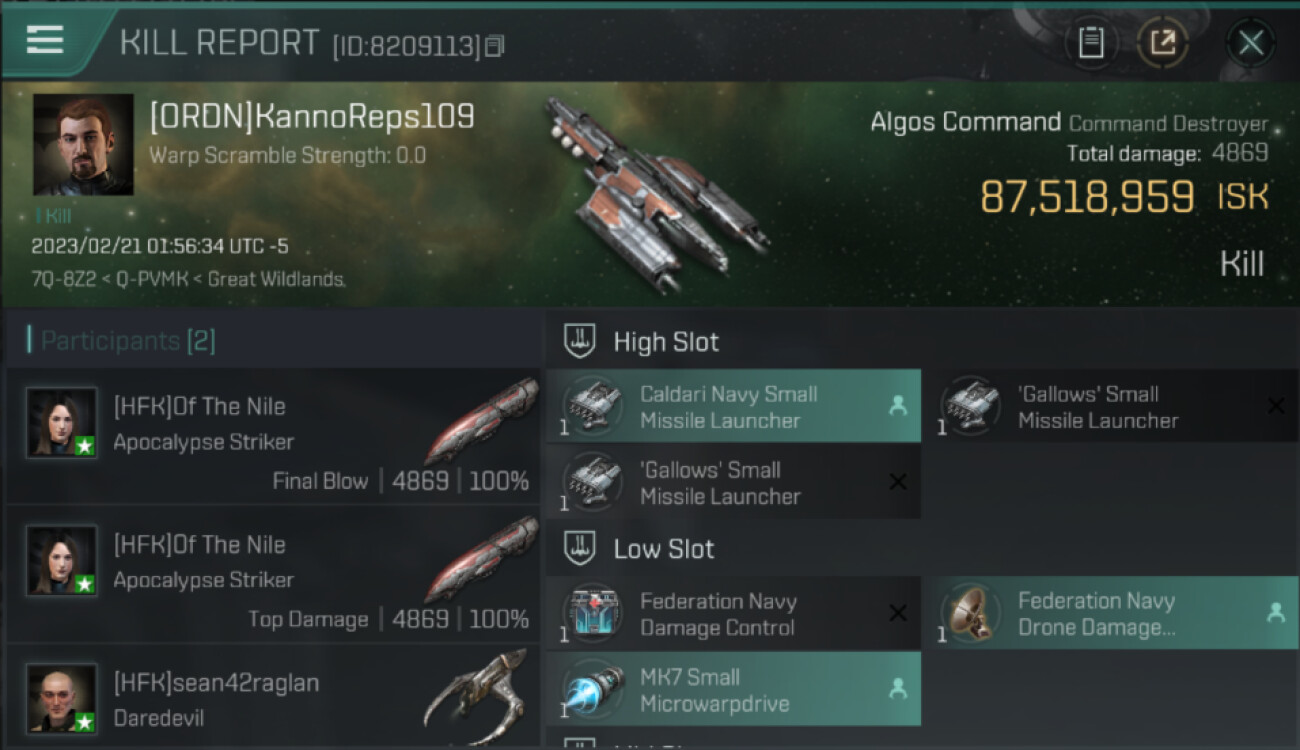Click the Caldari Navy Small Missile Launcher icon
The width and height of the screenshot is (1300, 750).
pos(592,407)
